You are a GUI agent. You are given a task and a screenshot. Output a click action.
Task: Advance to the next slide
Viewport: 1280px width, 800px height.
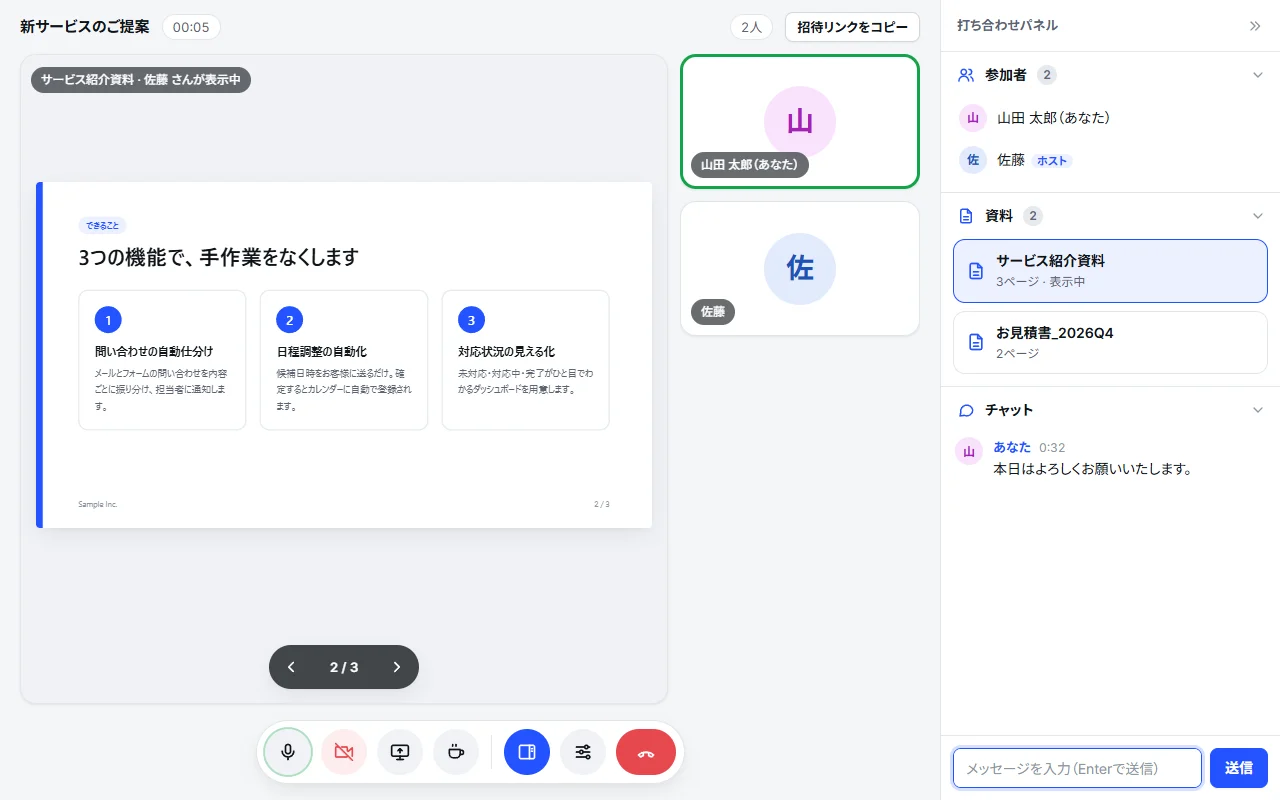coord(397,667)
